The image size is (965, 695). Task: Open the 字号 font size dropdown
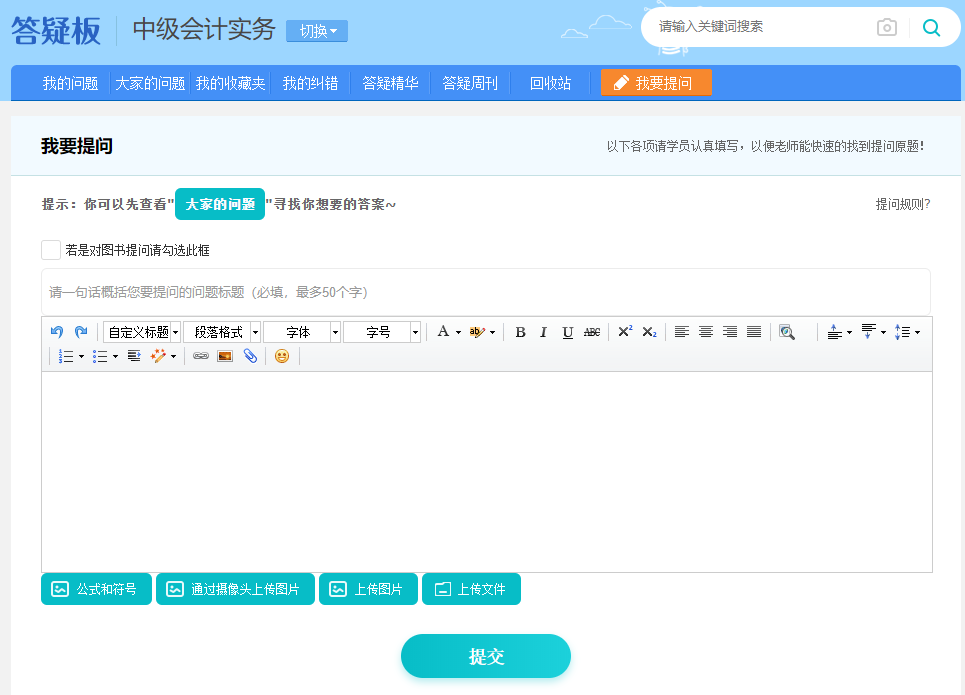pyautogui.click(x=382, y=331)
